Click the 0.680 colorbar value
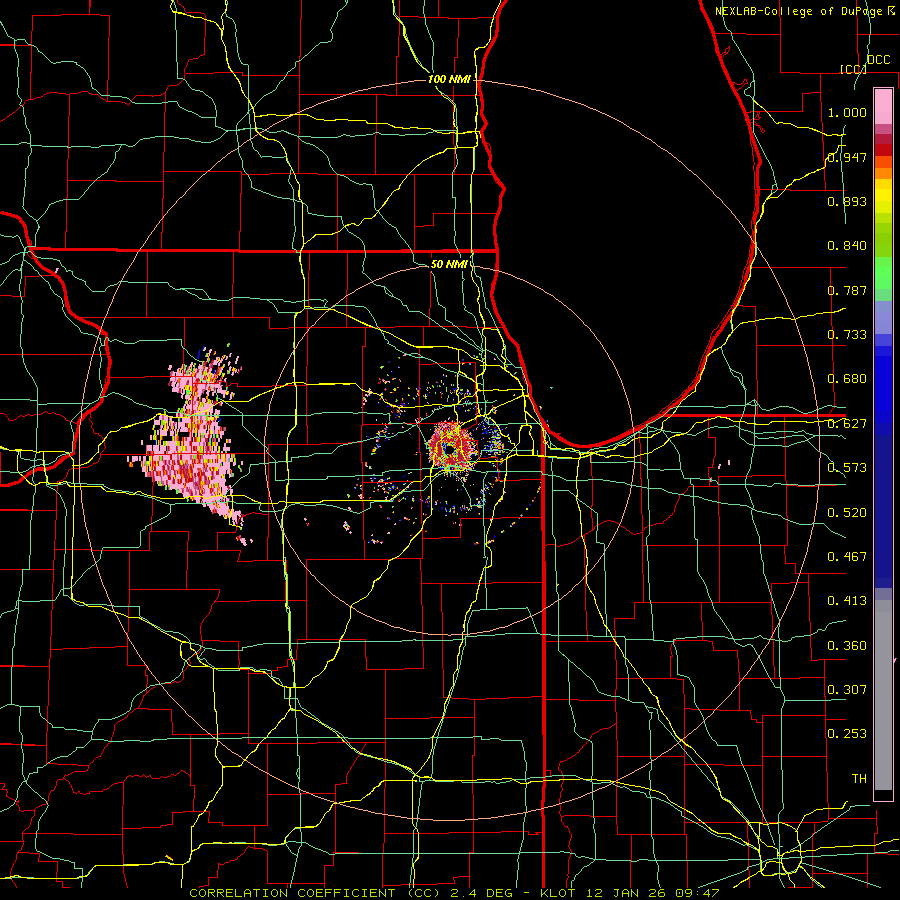 (847, 379)
